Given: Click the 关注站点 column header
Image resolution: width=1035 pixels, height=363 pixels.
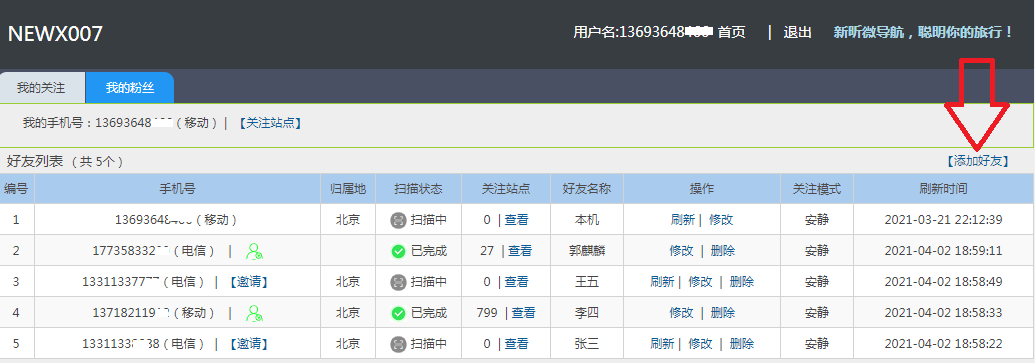Looking at the screenshot, I should pos(506,189).
